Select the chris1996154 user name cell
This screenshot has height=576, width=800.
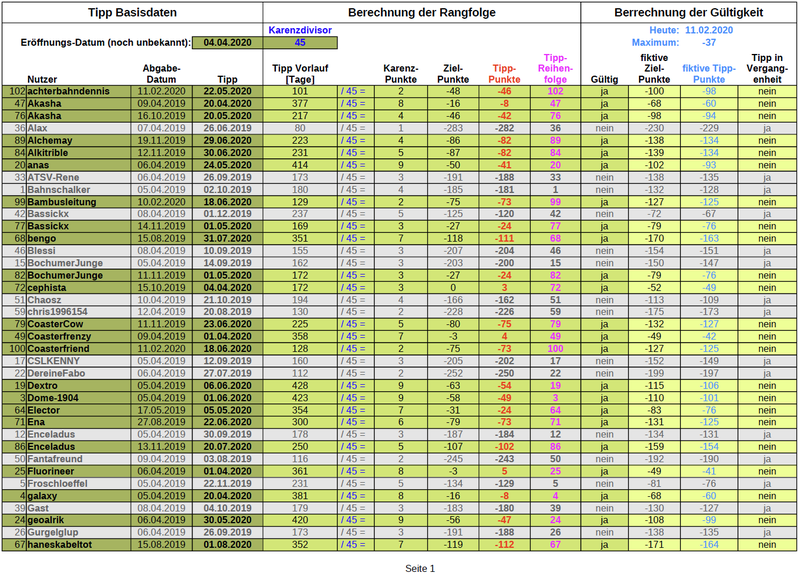[x=79, y=312]
